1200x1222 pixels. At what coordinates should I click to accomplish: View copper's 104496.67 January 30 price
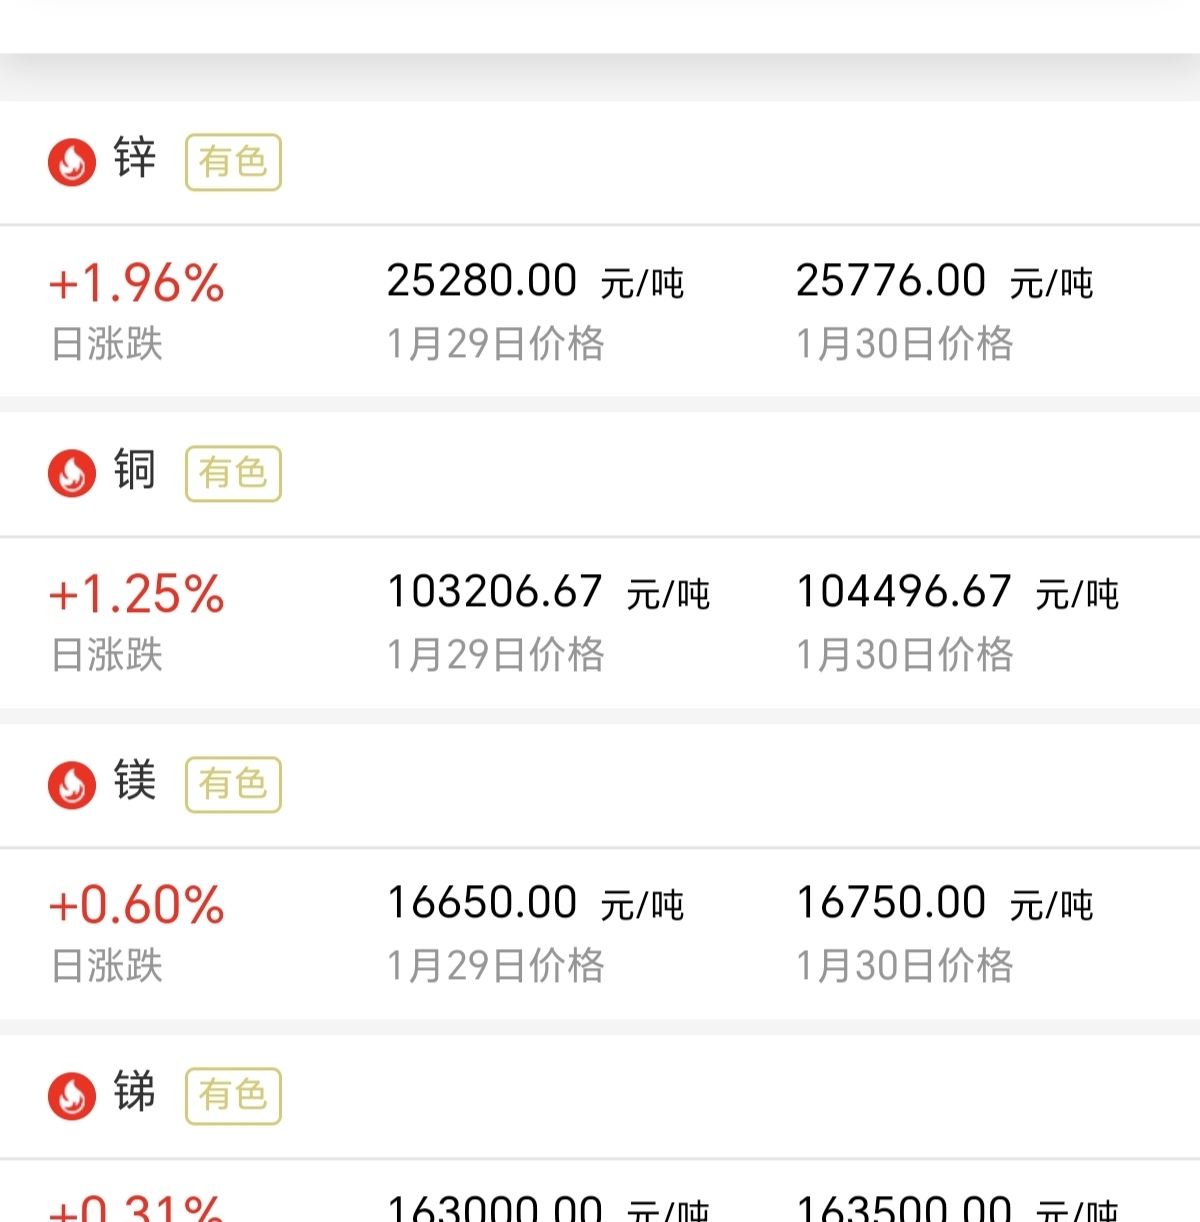click(904, 592)
